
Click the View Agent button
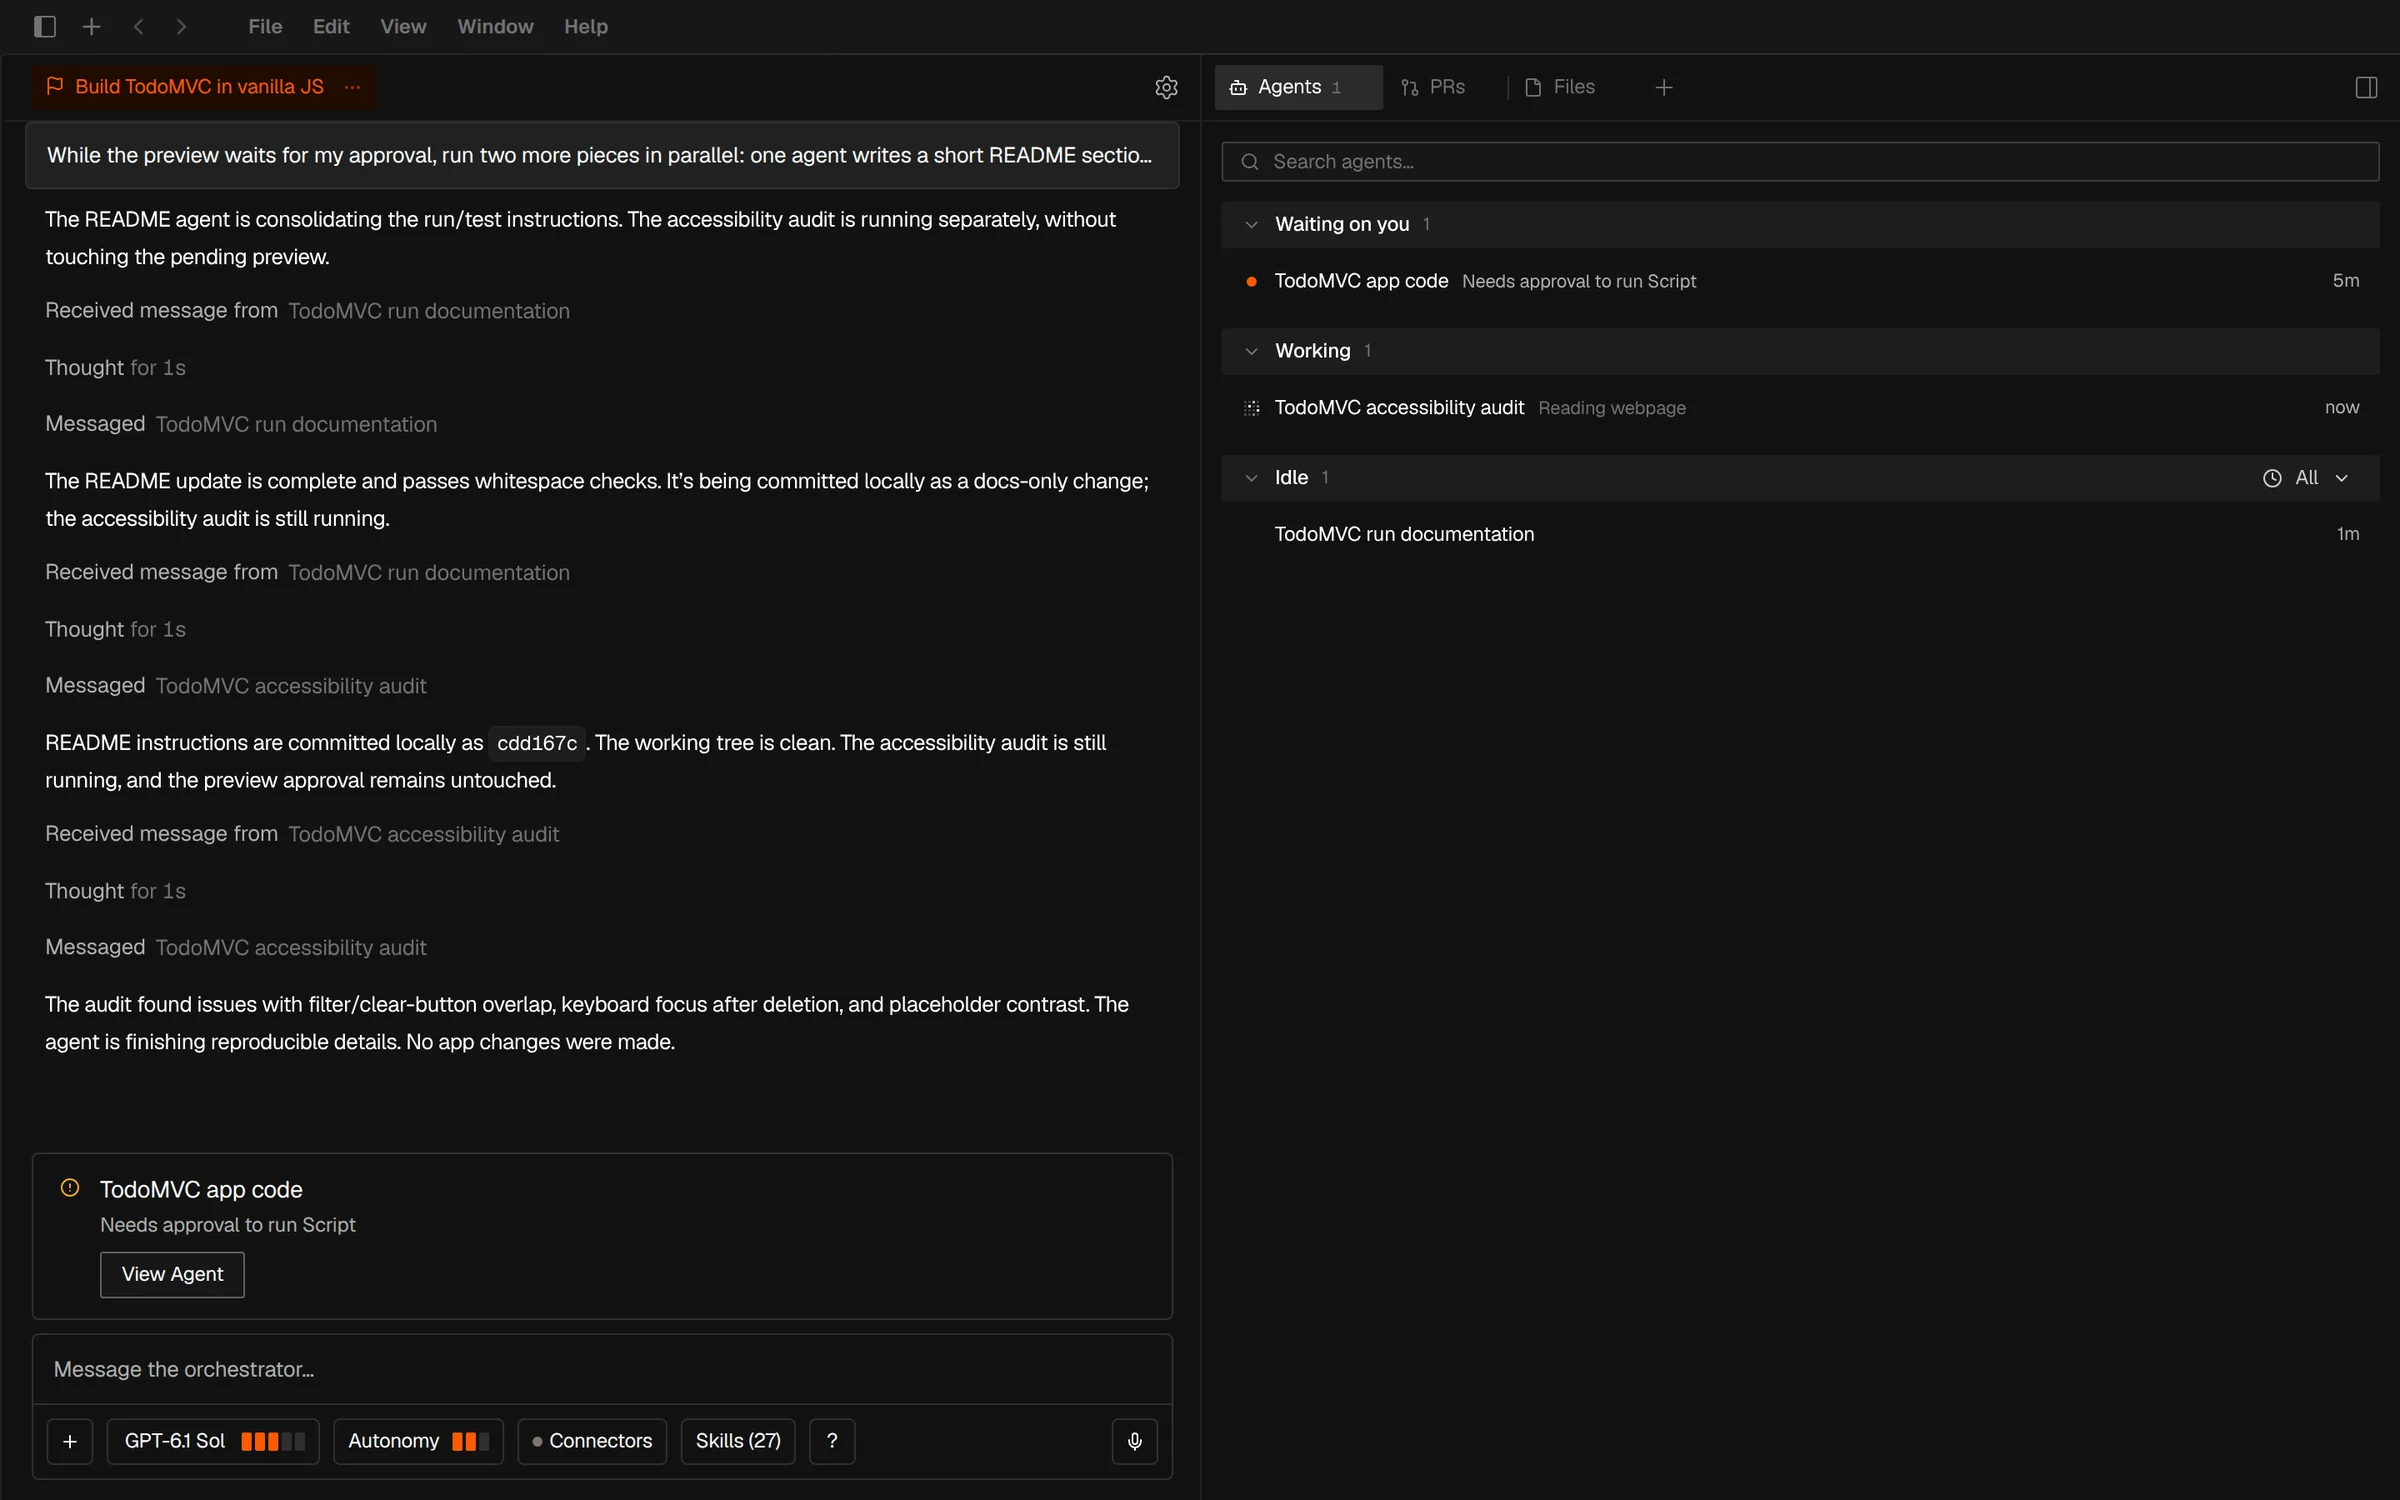[x=172, y=1274]
